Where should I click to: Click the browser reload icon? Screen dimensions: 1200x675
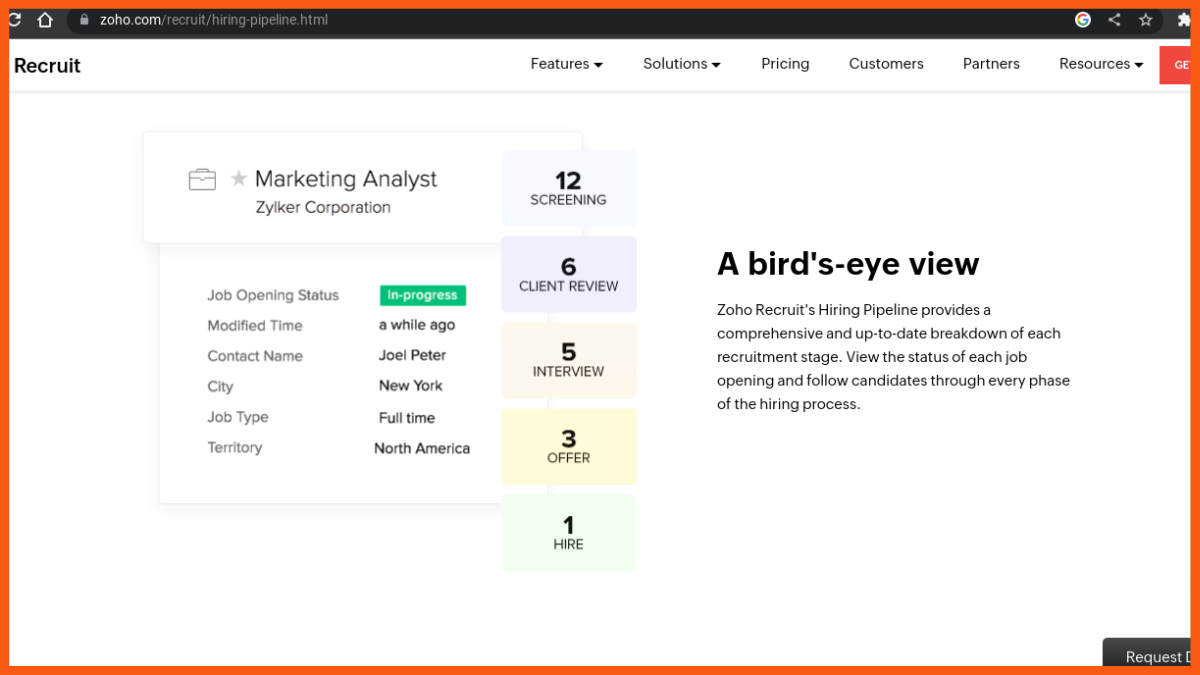pyautogui.click(x=14, y=20)
